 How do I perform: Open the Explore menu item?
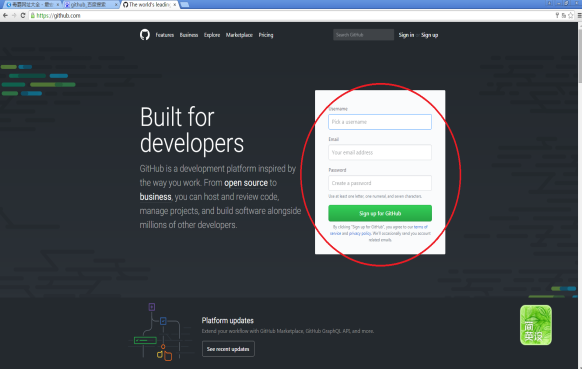(212, 35)
